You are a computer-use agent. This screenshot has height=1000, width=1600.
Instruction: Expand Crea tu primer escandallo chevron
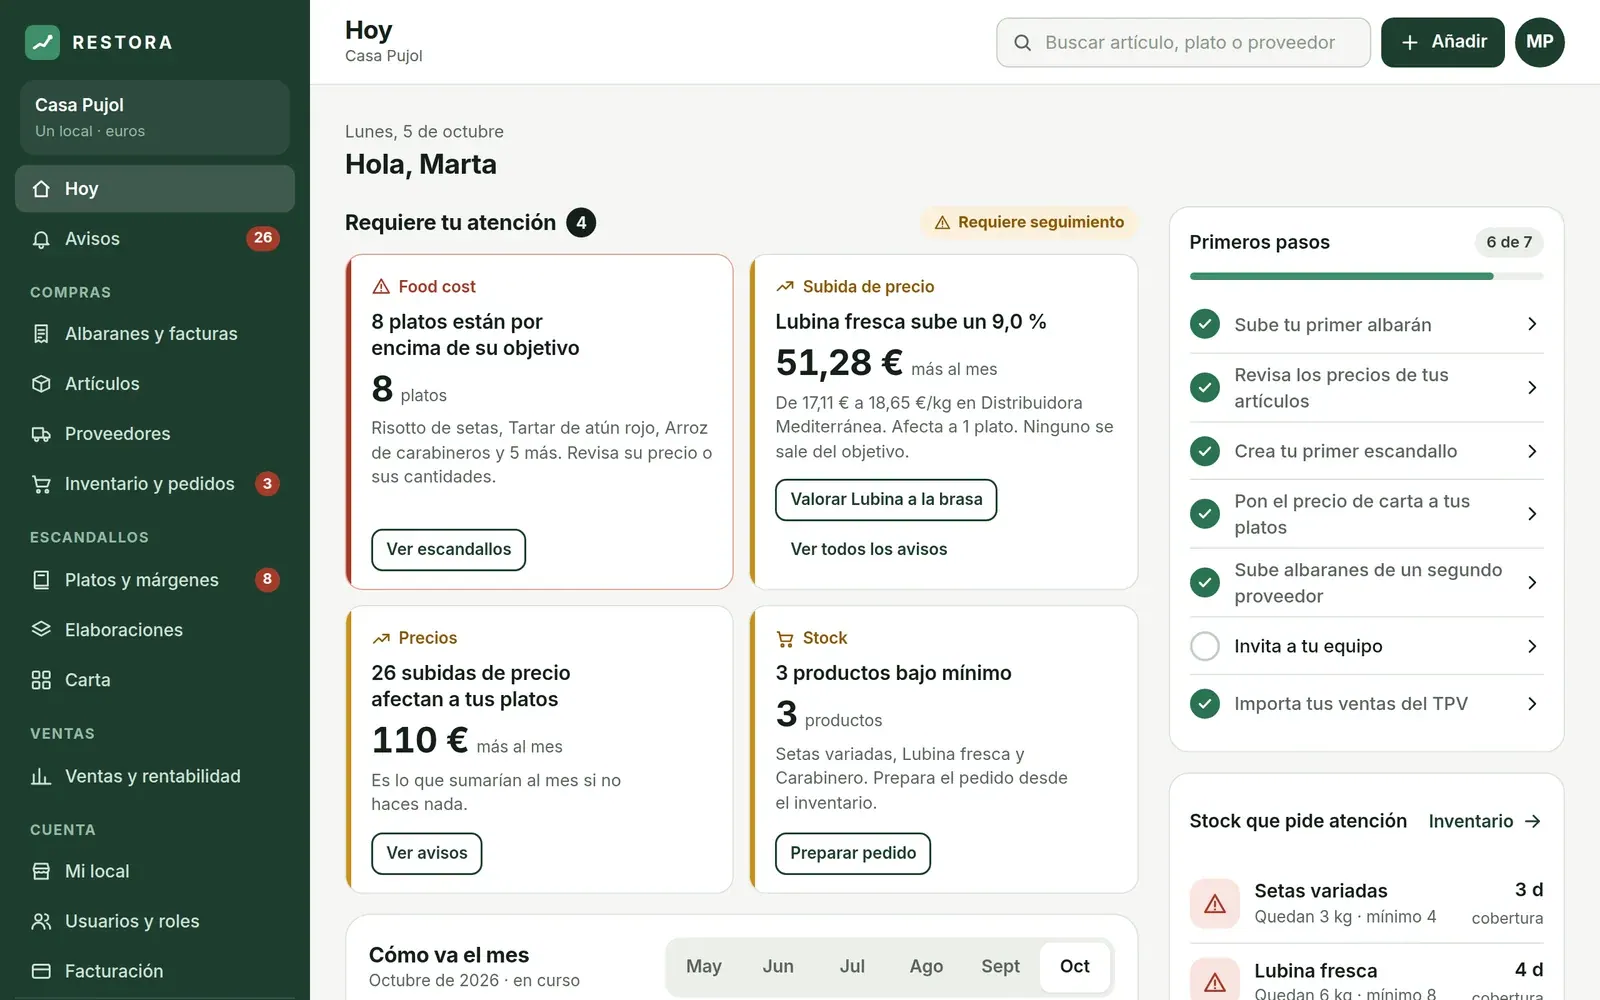1532,451
